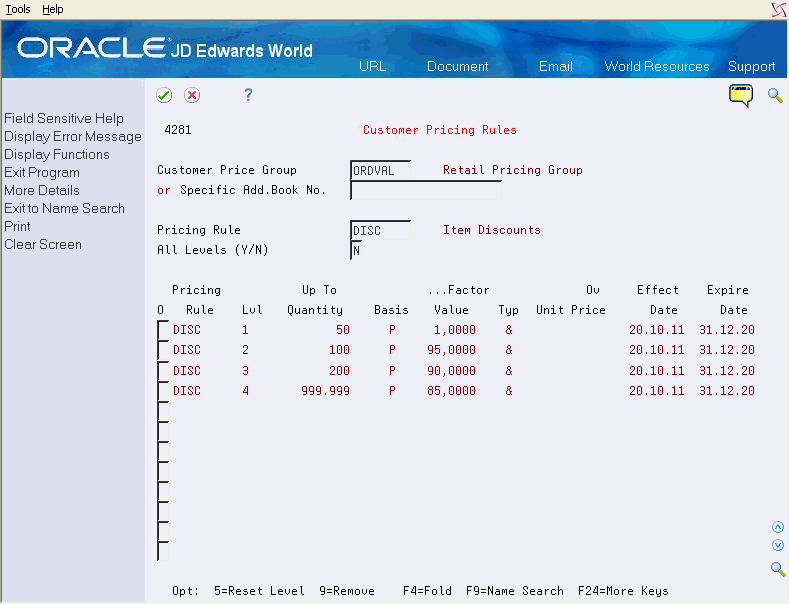Click option field for DISC level 2 row

point(163,350)
